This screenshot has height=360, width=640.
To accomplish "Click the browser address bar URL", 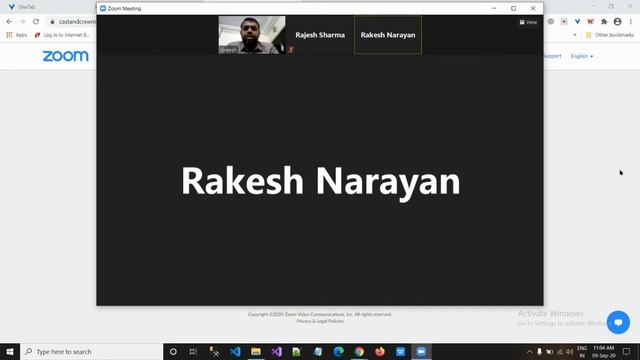I will pos(77,22).
